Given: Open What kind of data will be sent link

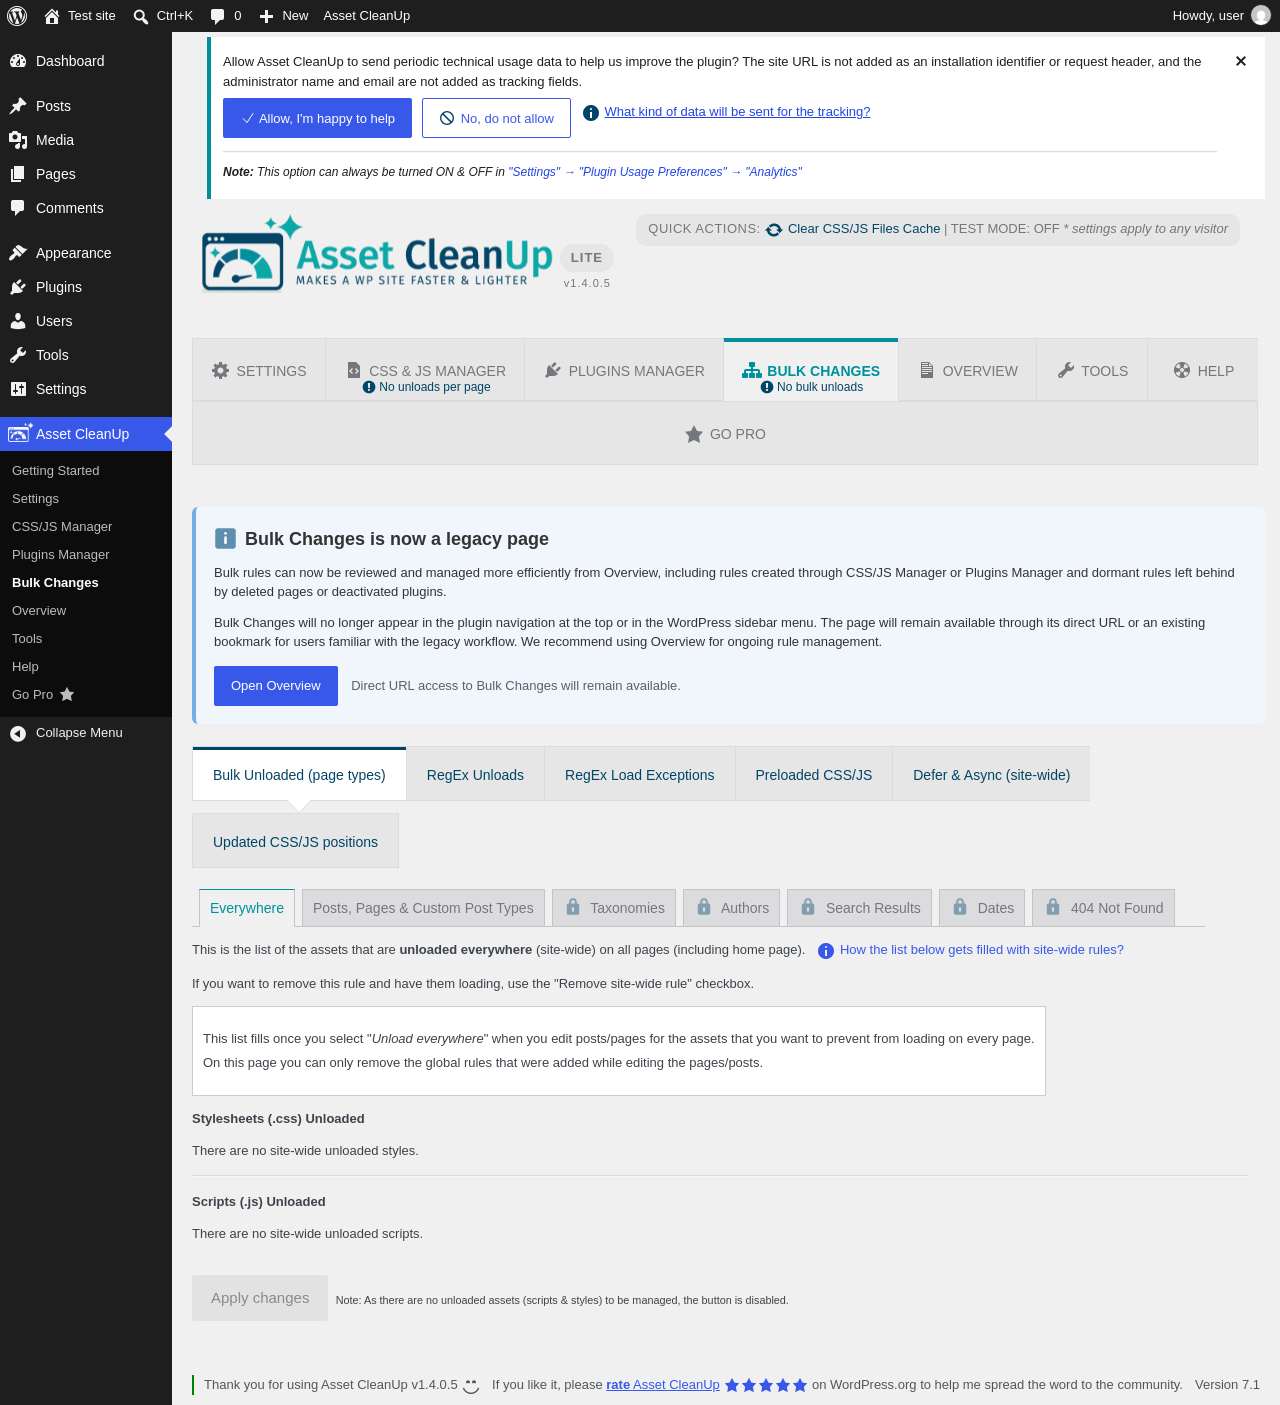Looking at the screenshot, I should [737, 112].
